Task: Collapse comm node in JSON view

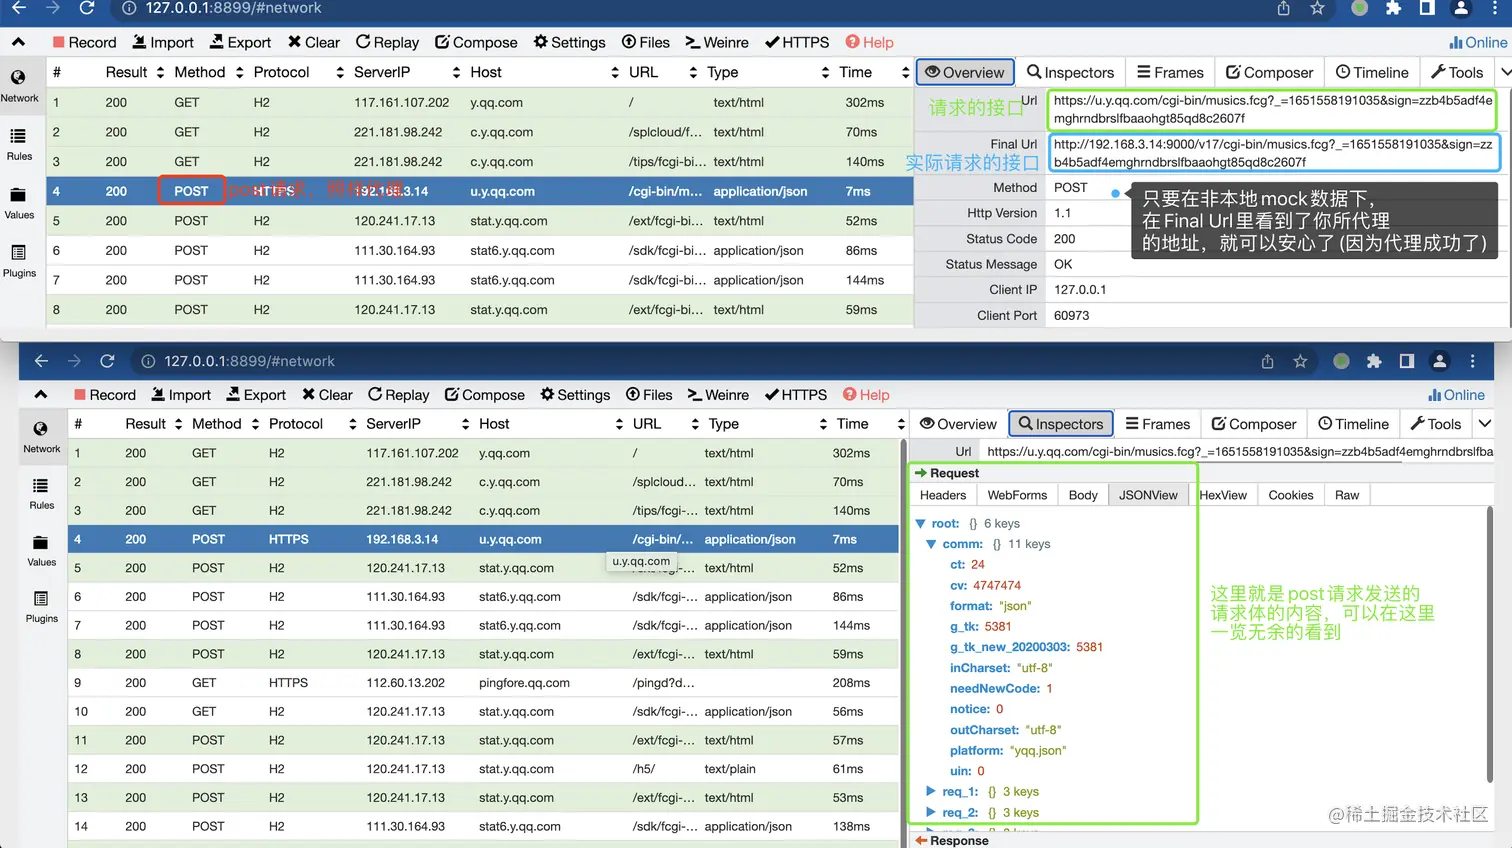Action: [931, 544]
